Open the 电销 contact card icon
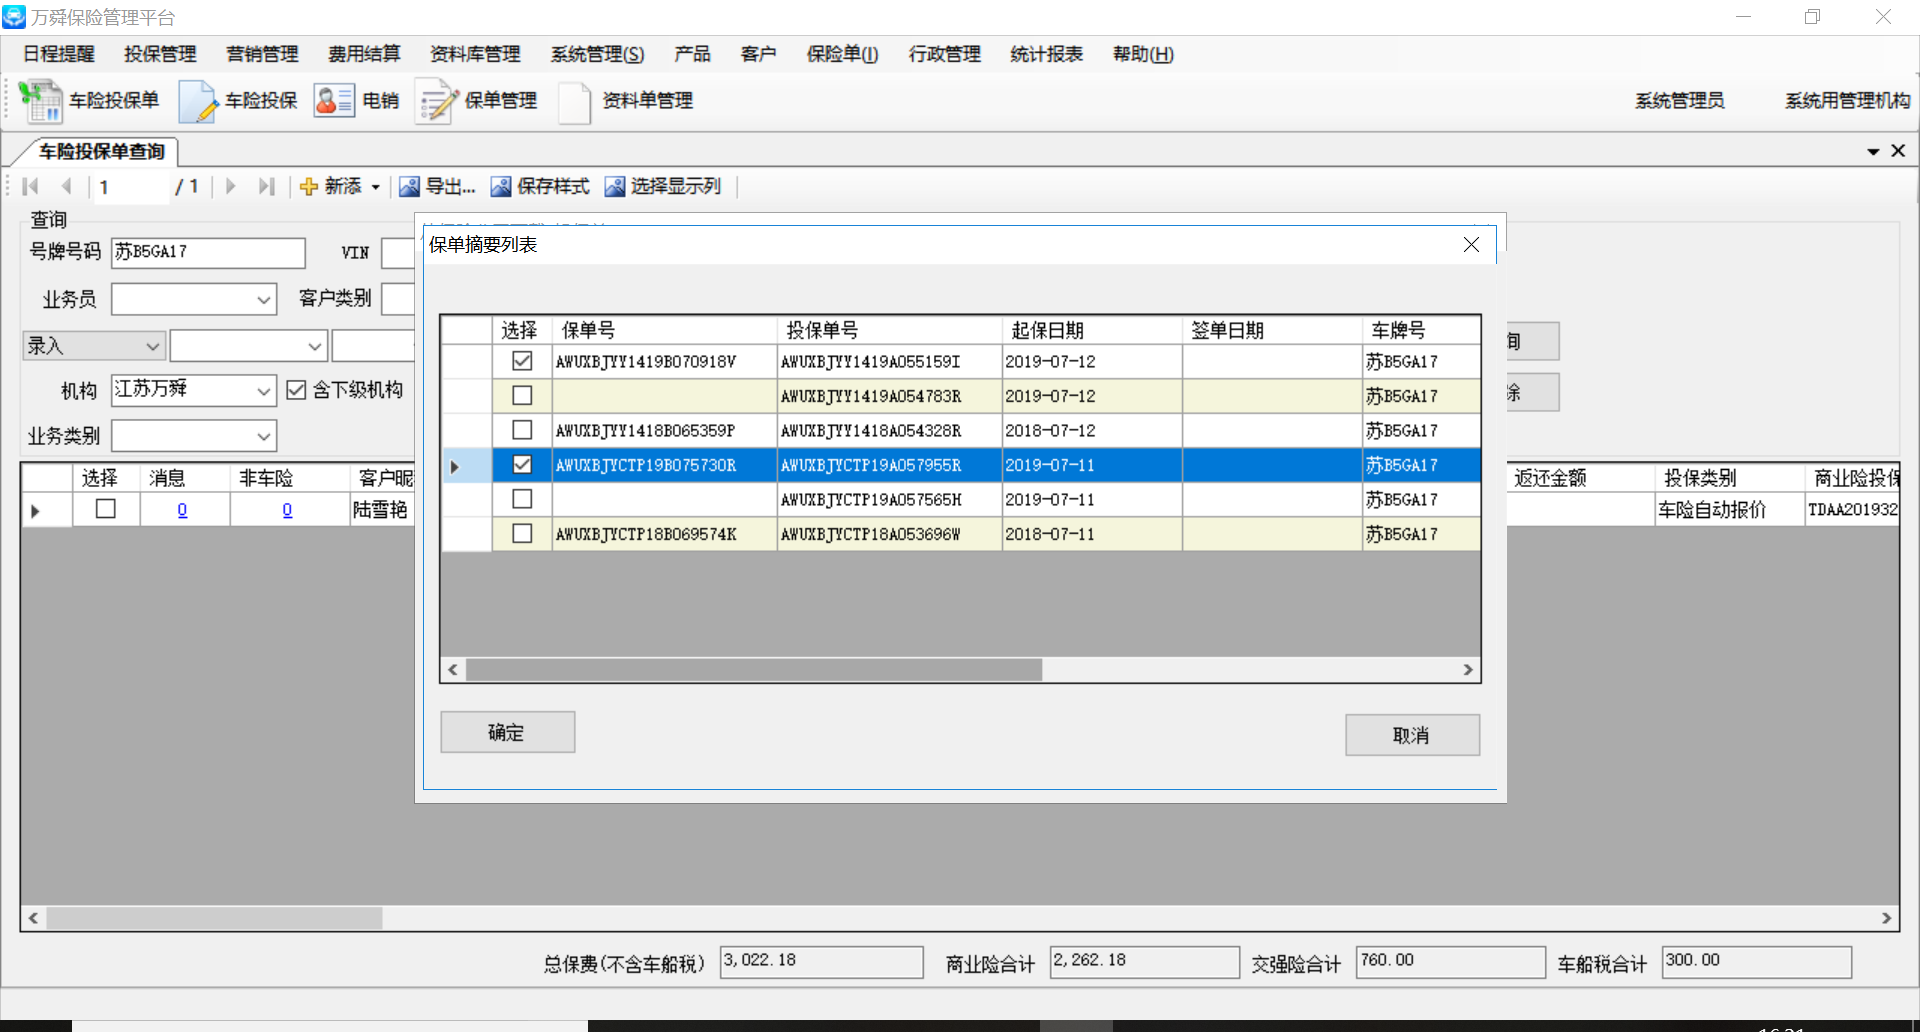This screenshot has height=1032, width=1920. [334, 101]
